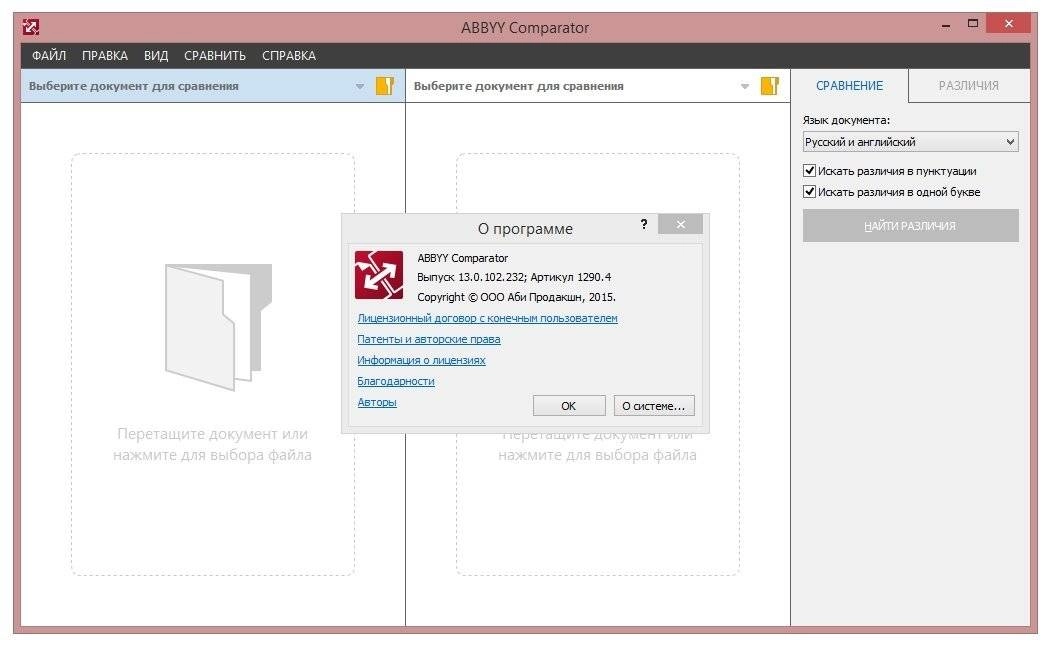Open the Авторы link
Viewport: 1055px width, 653px height.
[377, 401]
